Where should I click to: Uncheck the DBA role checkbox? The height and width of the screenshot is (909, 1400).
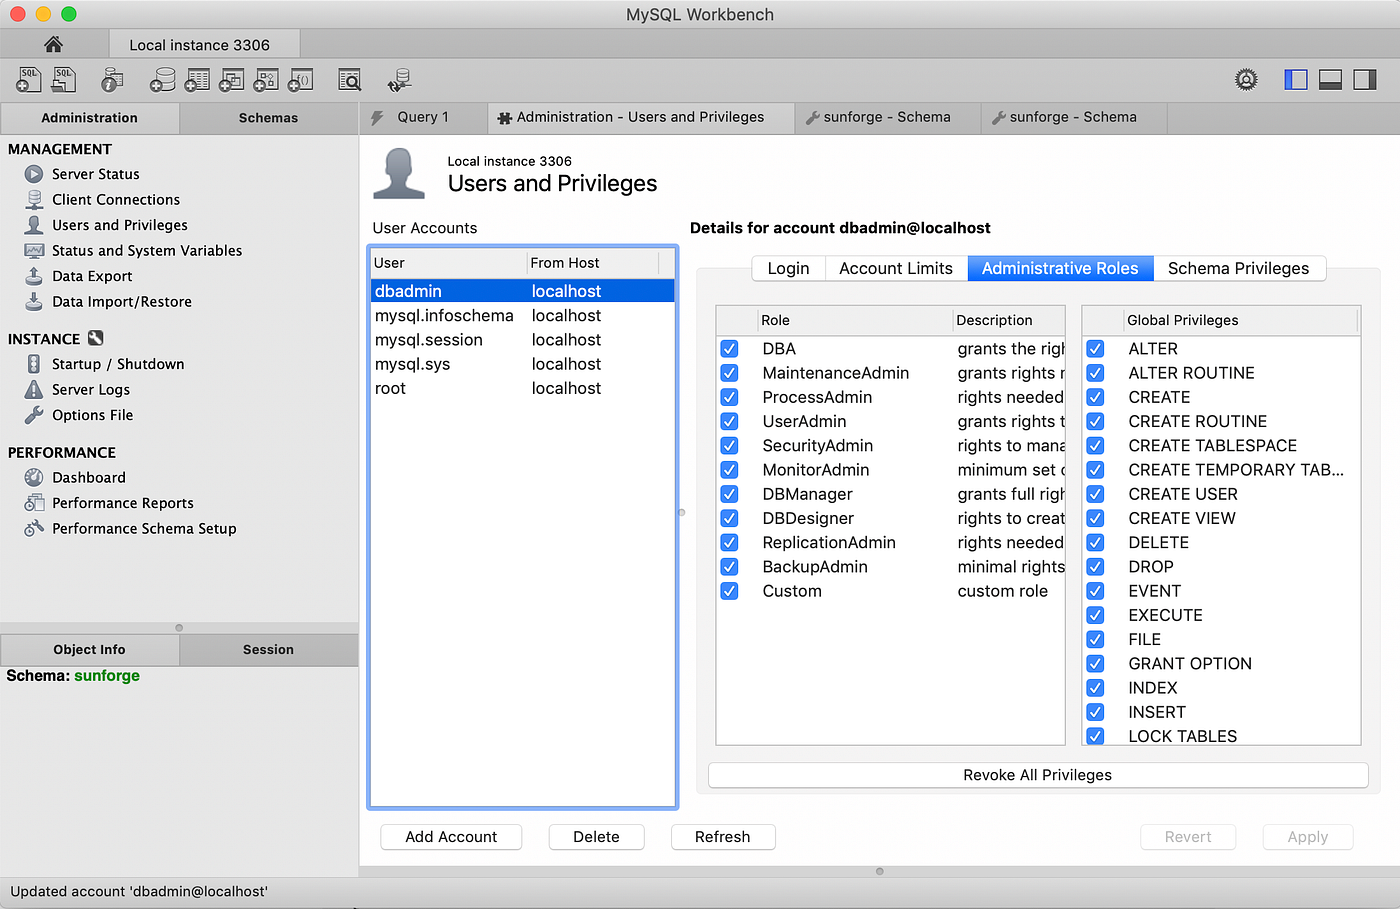[730, 349]
